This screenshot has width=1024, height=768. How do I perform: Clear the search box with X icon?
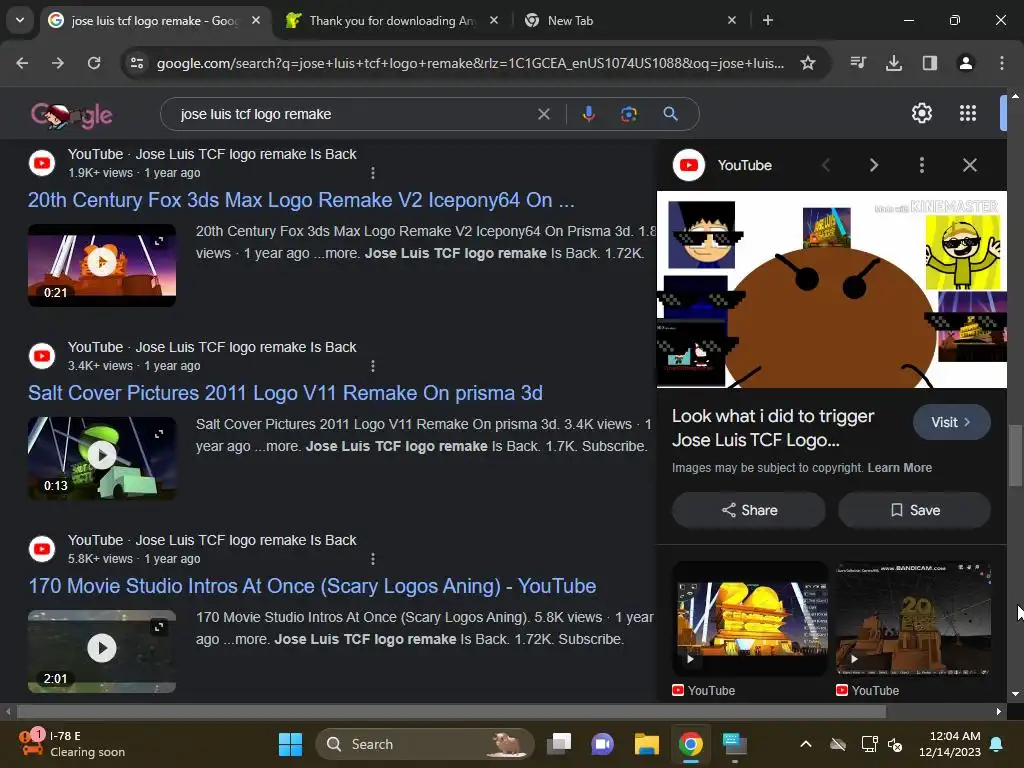[543, 114]
